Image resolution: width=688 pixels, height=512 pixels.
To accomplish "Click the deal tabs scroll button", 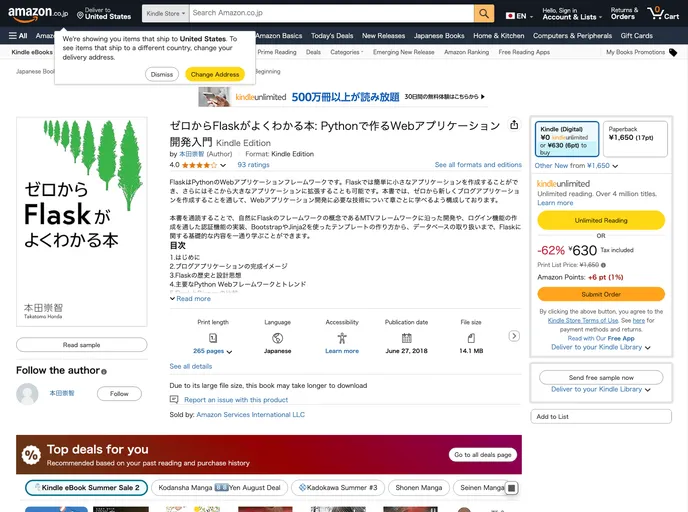I will tap(512, 488).
